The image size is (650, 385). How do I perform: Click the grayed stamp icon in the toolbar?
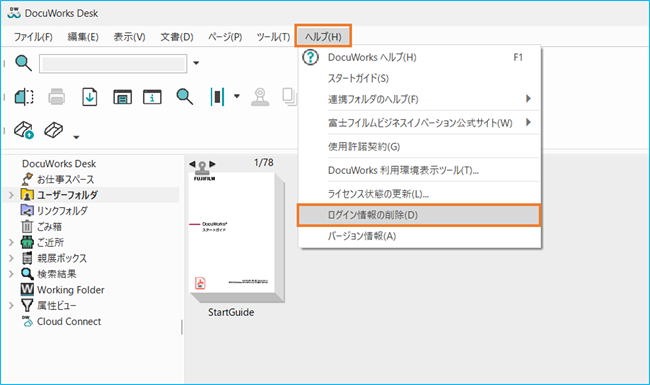260,97
